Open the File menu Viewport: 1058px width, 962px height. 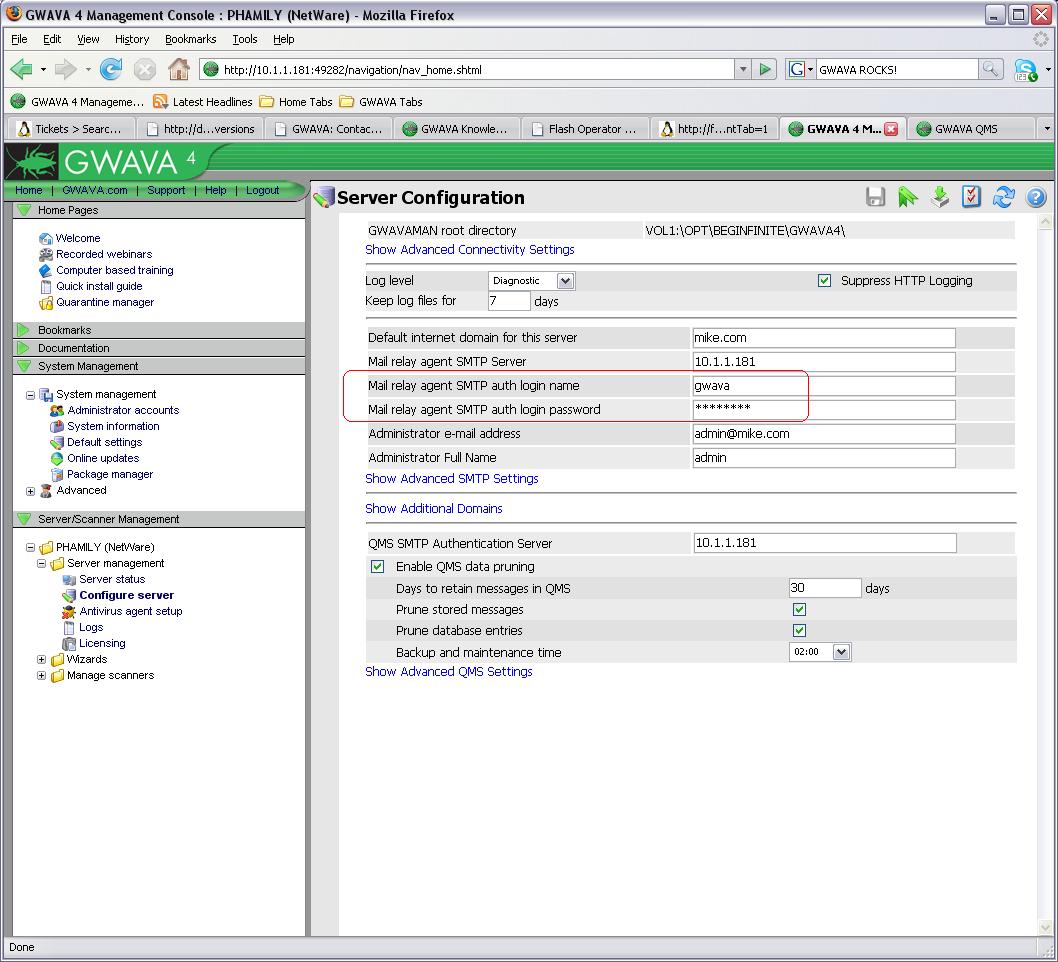[19, 39]
